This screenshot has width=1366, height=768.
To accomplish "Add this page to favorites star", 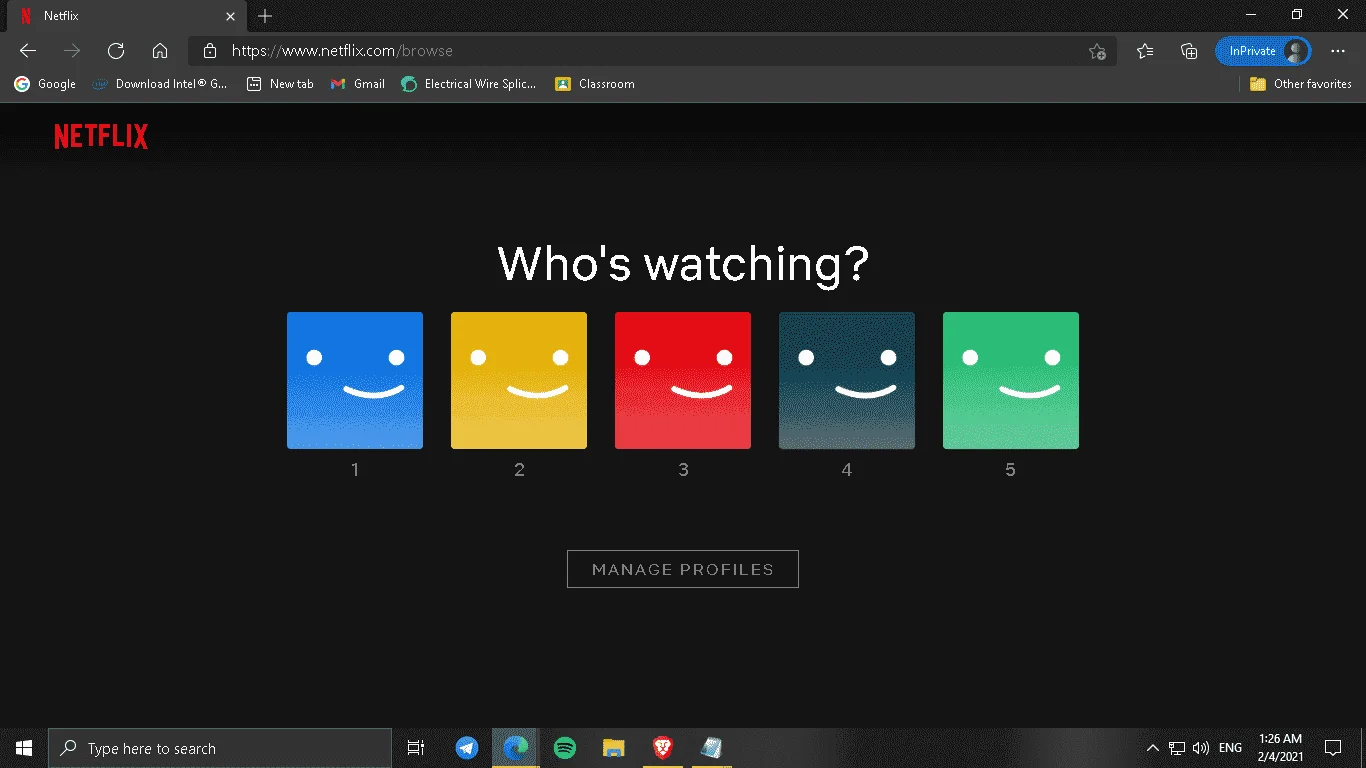I will [x=1097, y=51].
